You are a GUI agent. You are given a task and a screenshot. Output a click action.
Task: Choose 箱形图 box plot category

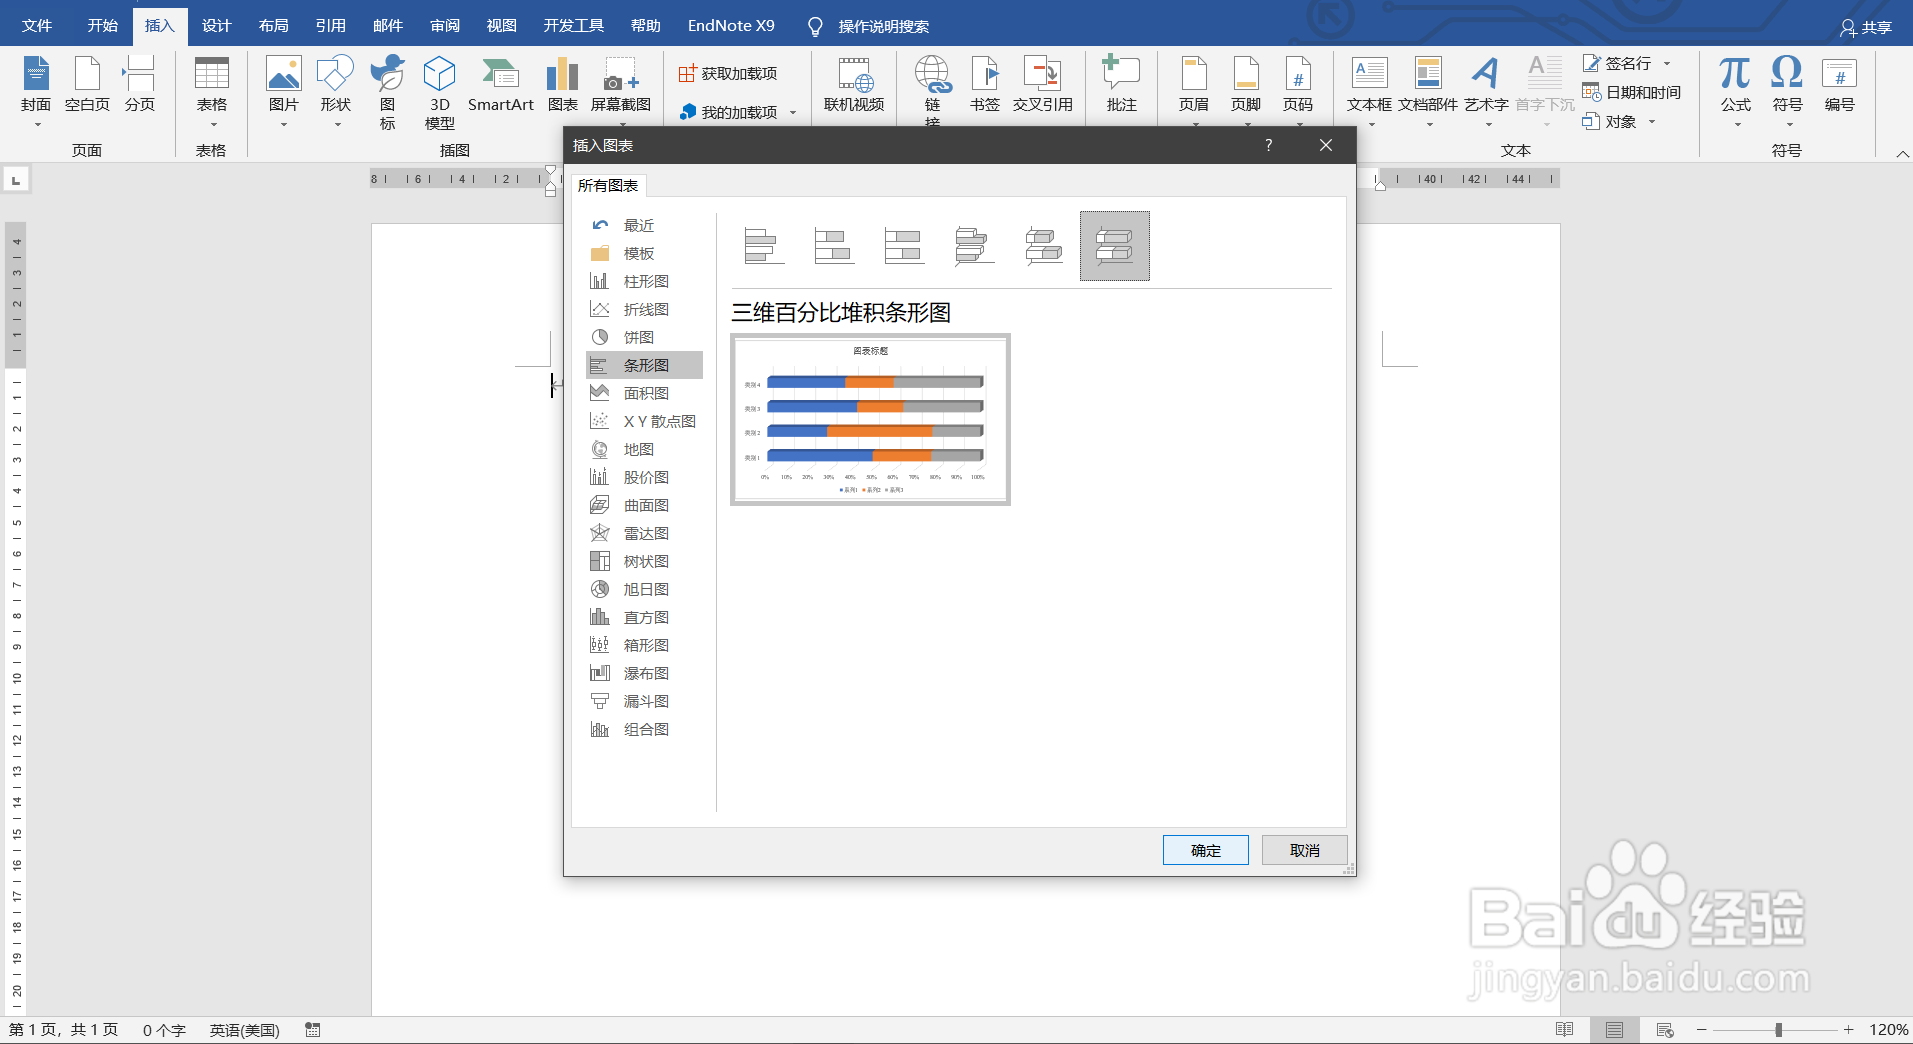pyautogui.click(x=644, y=645)
